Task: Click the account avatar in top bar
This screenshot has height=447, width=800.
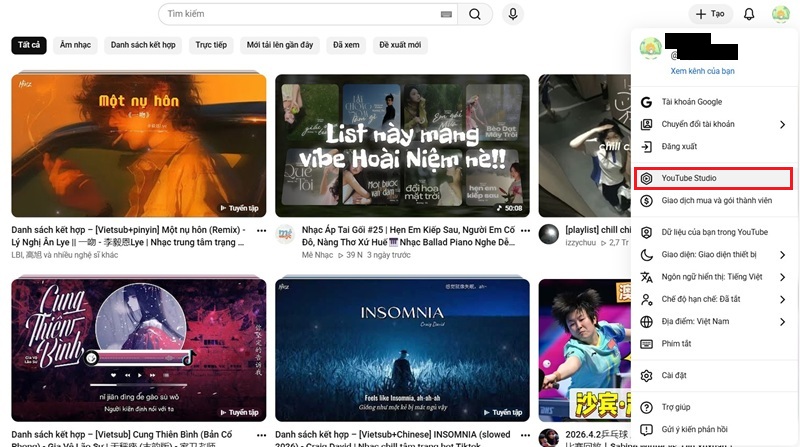Action: pyautogui.click(x=780, y=14)
